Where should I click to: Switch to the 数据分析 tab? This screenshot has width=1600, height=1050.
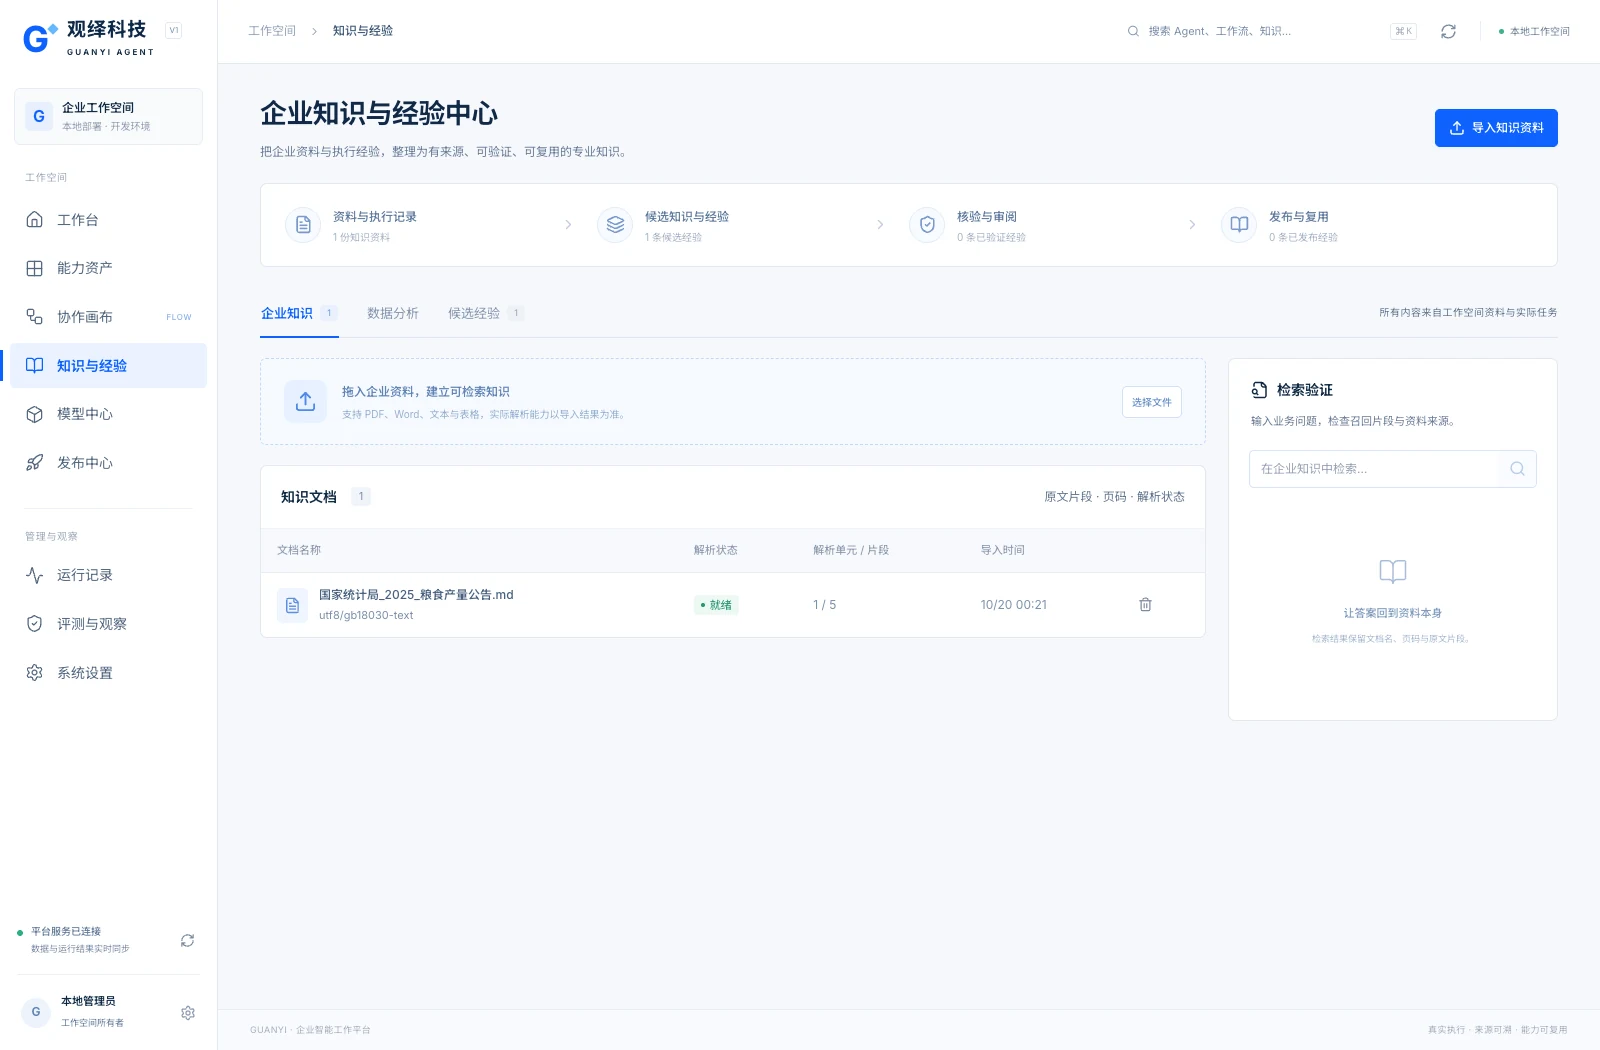tap(393, 314)
